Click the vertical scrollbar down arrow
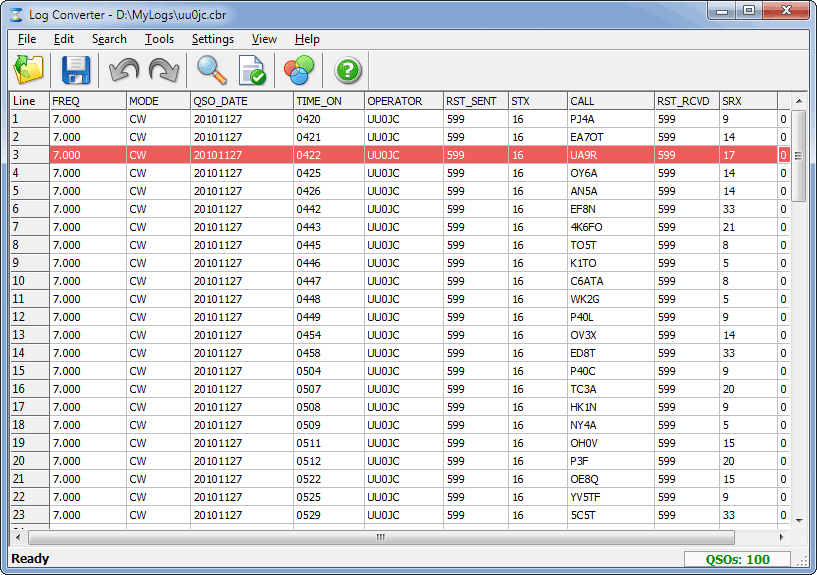 coord(799,520)
